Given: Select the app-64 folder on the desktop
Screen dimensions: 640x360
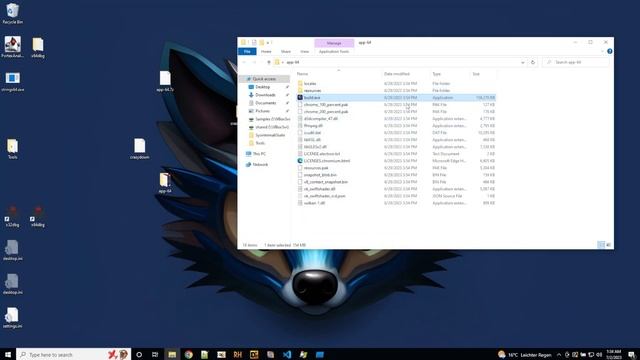Looking at the screenshot, I should (165, 183).
